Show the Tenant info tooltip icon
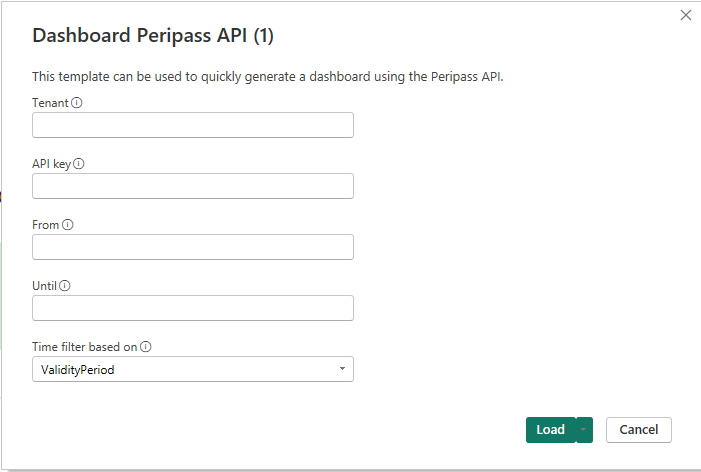 [x=76, y=103]
